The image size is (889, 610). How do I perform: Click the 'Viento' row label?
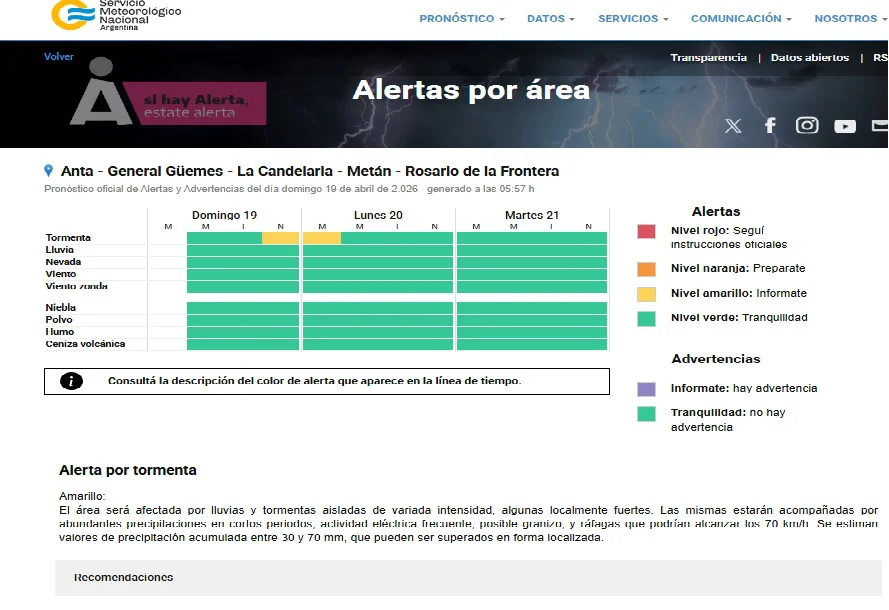click(61, 274)
